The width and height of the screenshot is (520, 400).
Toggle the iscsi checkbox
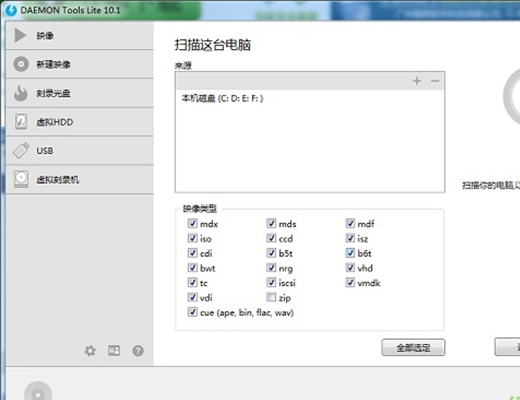pos(271,282)
